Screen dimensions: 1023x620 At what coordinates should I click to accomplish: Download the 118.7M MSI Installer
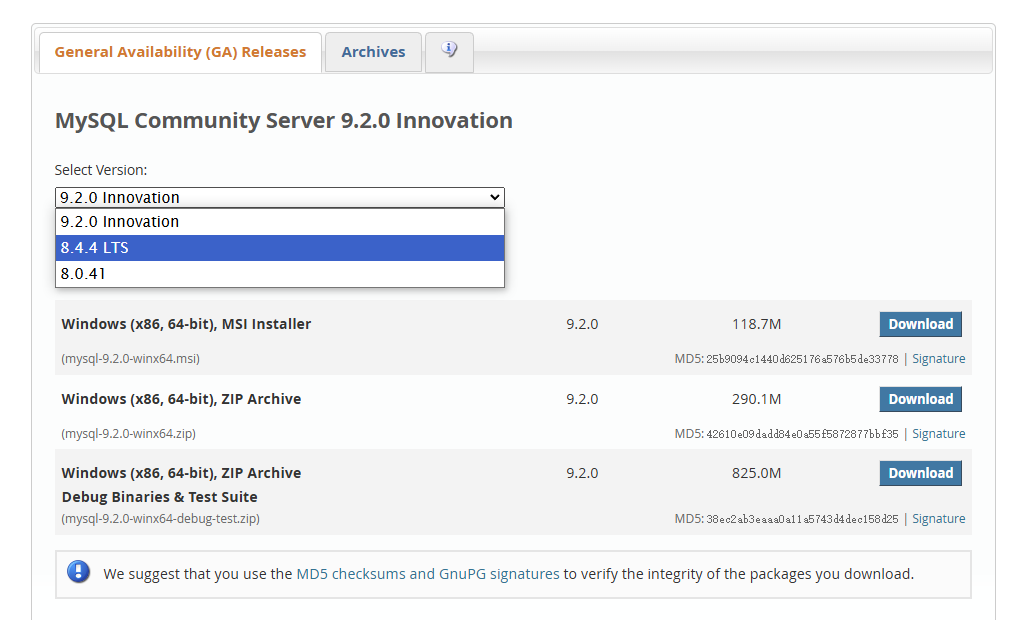921,324
